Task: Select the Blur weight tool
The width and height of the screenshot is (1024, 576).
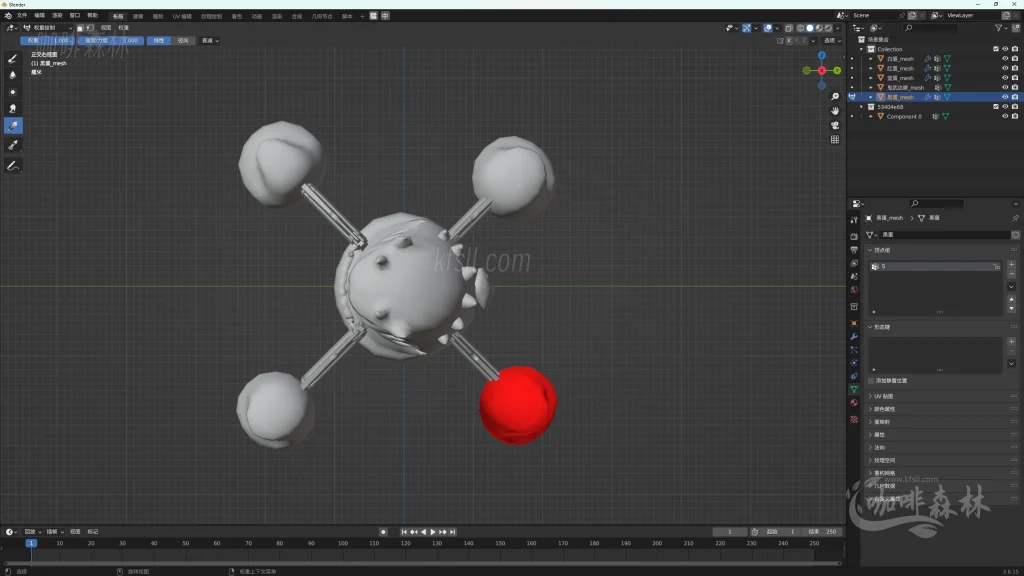Action: pyautogui.click(x=14, y=75)
